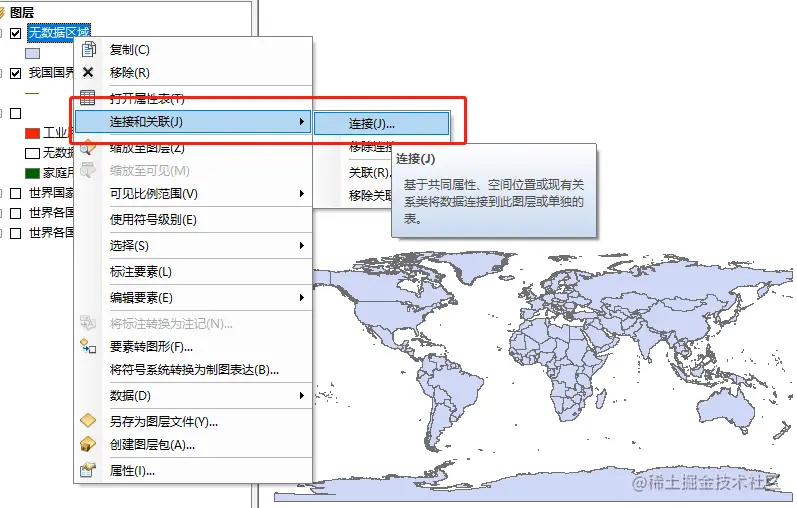797x508 pixels.
Task: Click the layer package box icon
Action: [88, 444]
